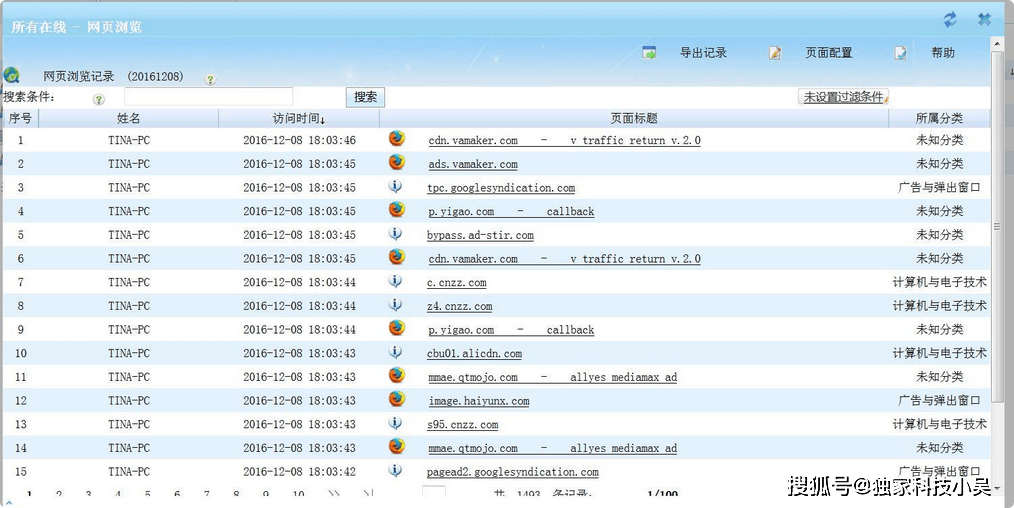Click the info icon beside pagead2.googlesyndication.com
1014x508 pixels.
(x=395, y=470)
